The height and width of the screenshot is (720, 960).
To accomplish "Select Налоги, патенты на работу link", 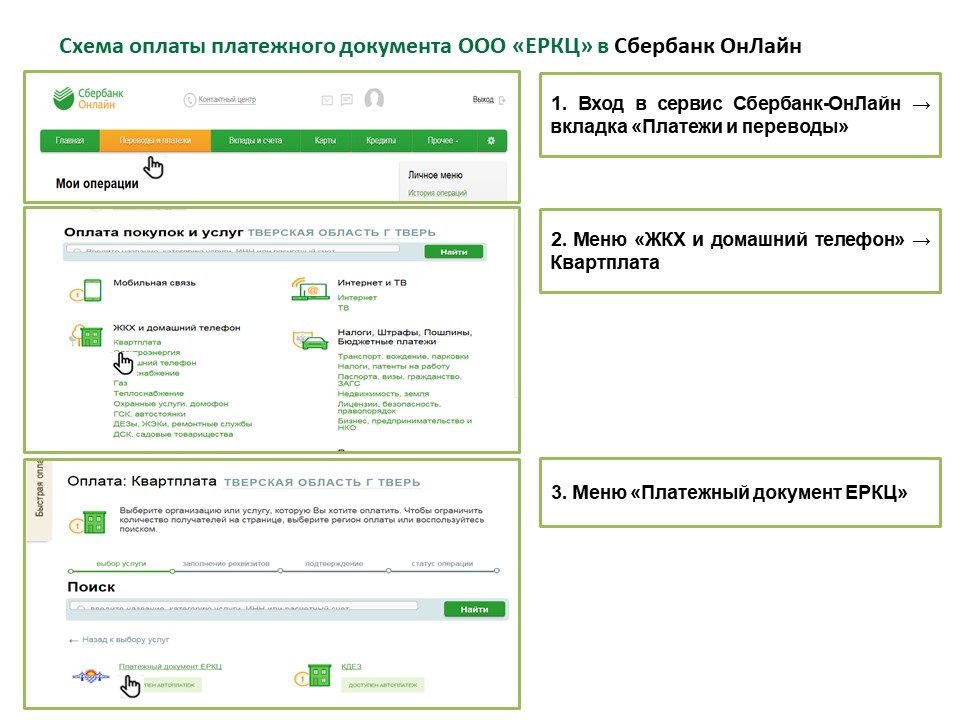I will [x=394, y=366].
